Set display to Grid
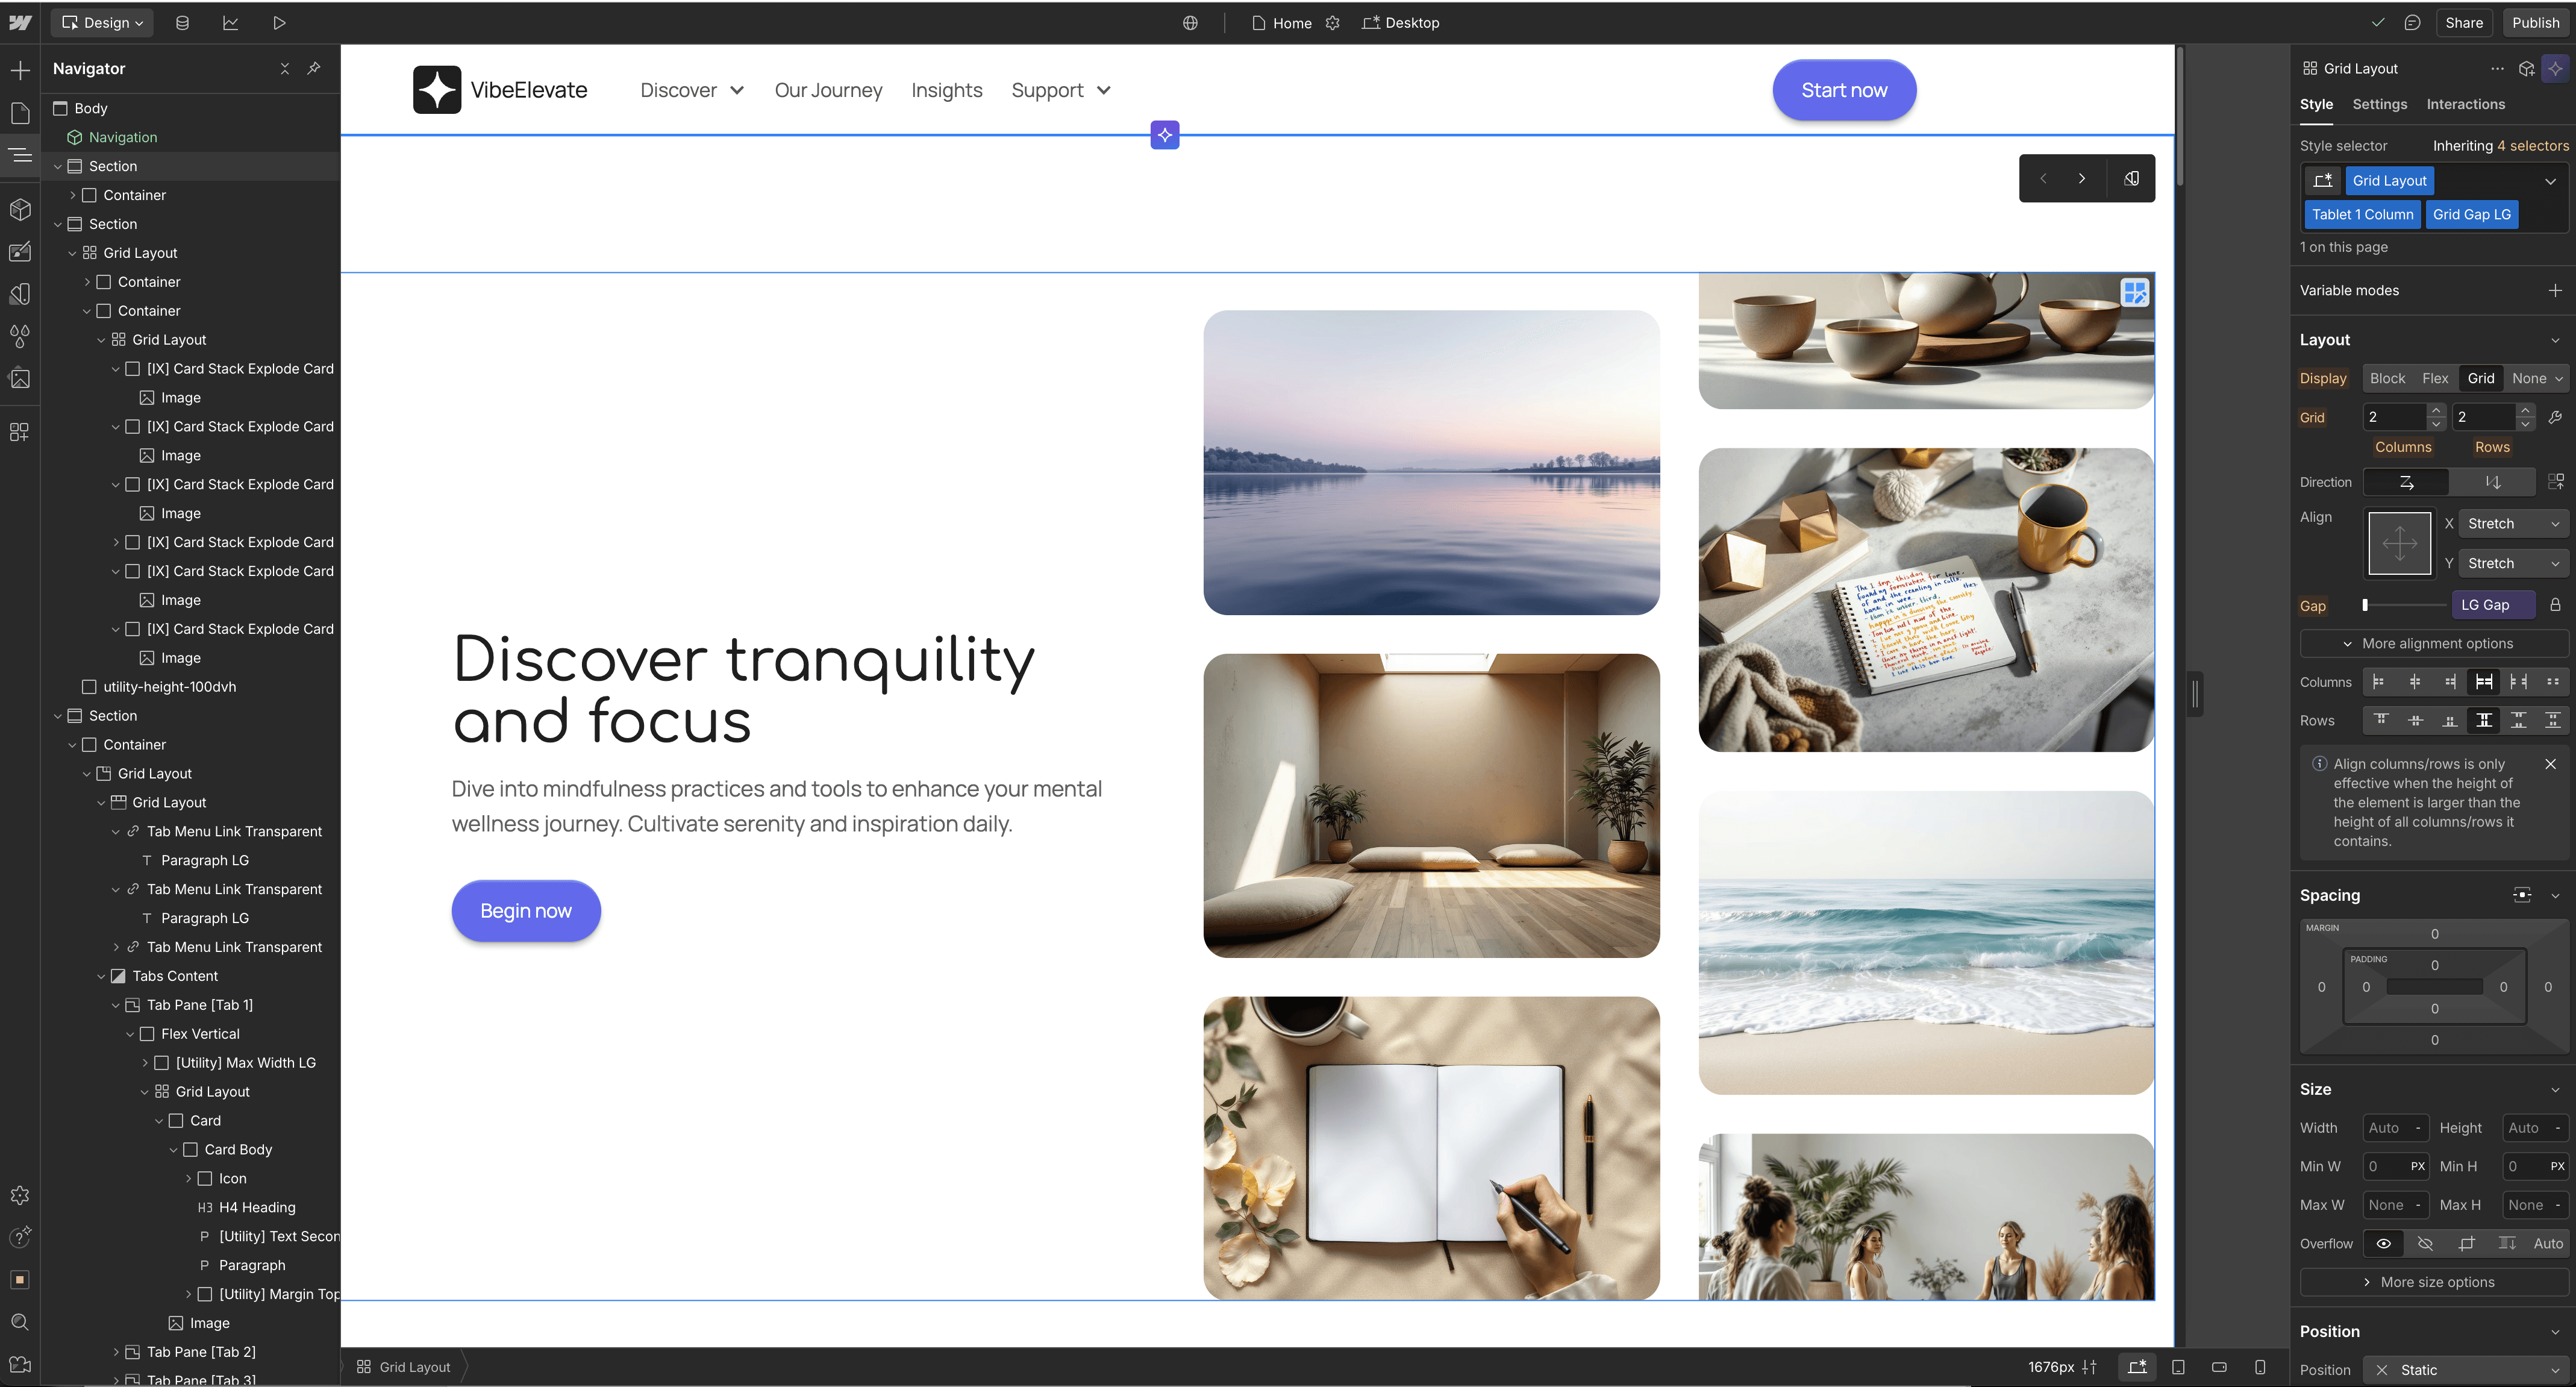This screenshot has height=1387, width=2576. (2481, 378)
